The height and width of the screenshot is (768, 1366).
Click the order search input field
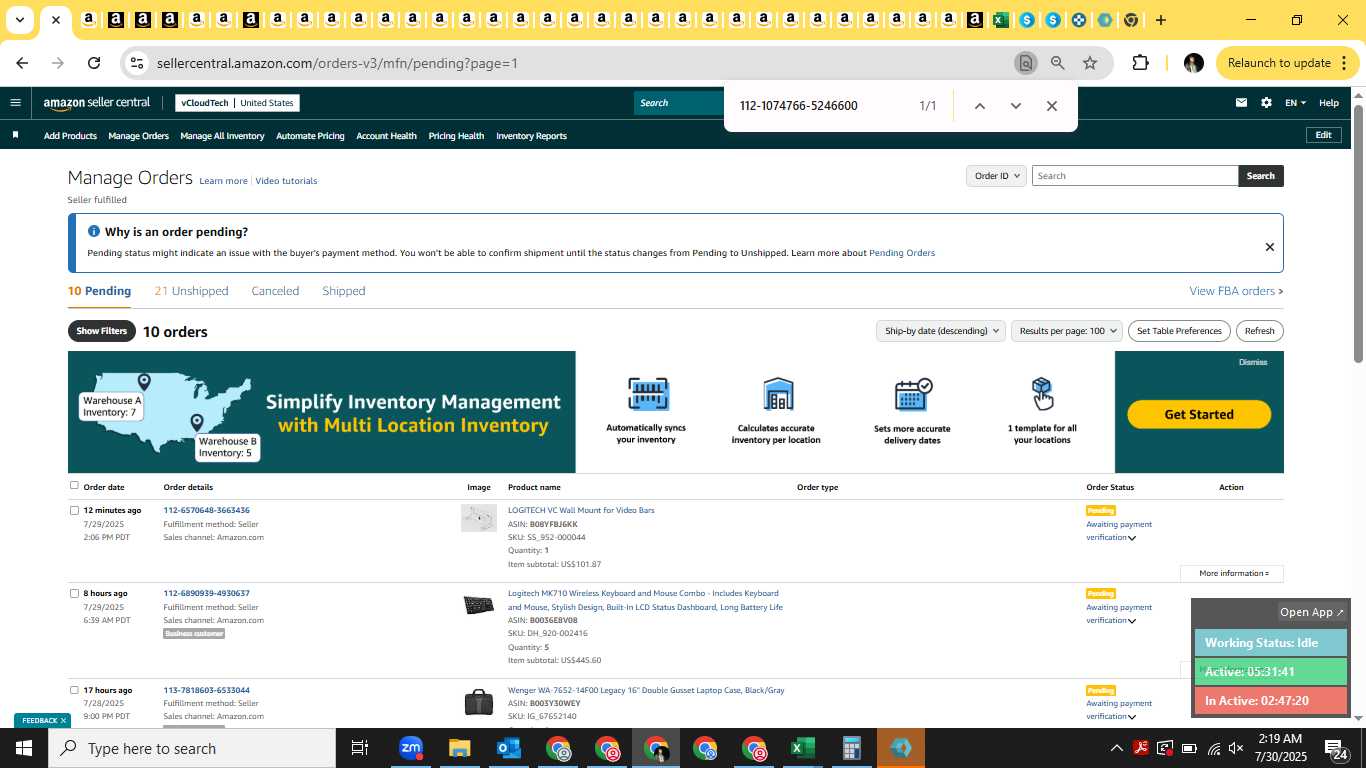(1135, 176)
